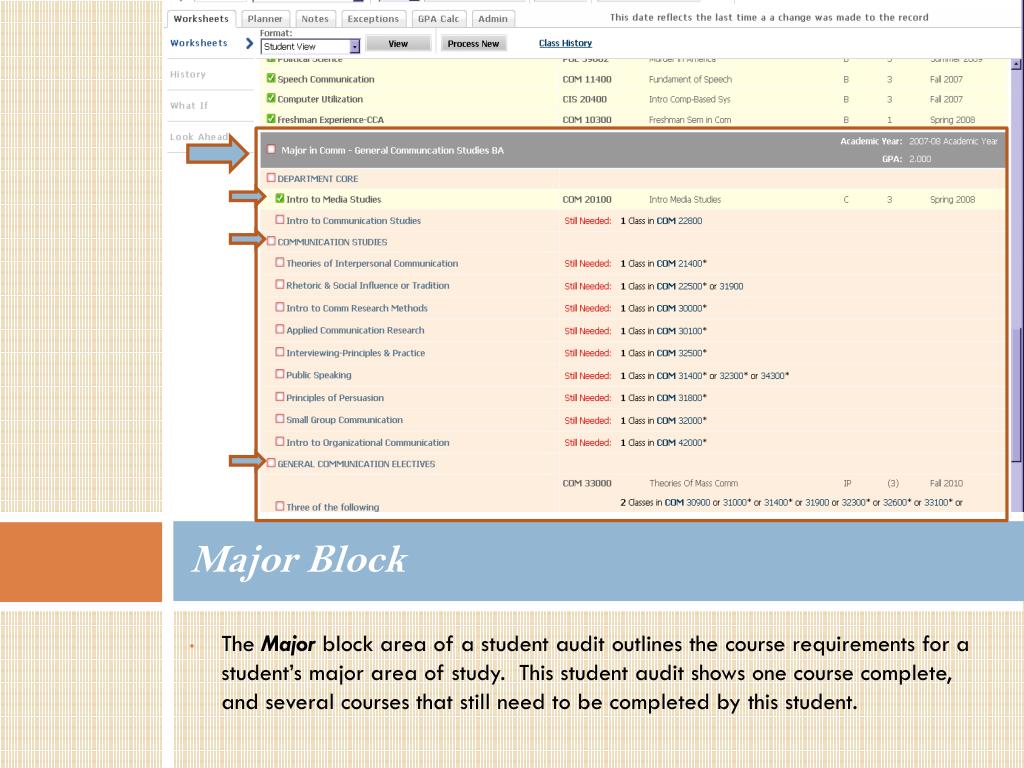Click the Intro to Media Studies checkbox
This screenshot has height=768, width=1024.
(x=280, y=199)
